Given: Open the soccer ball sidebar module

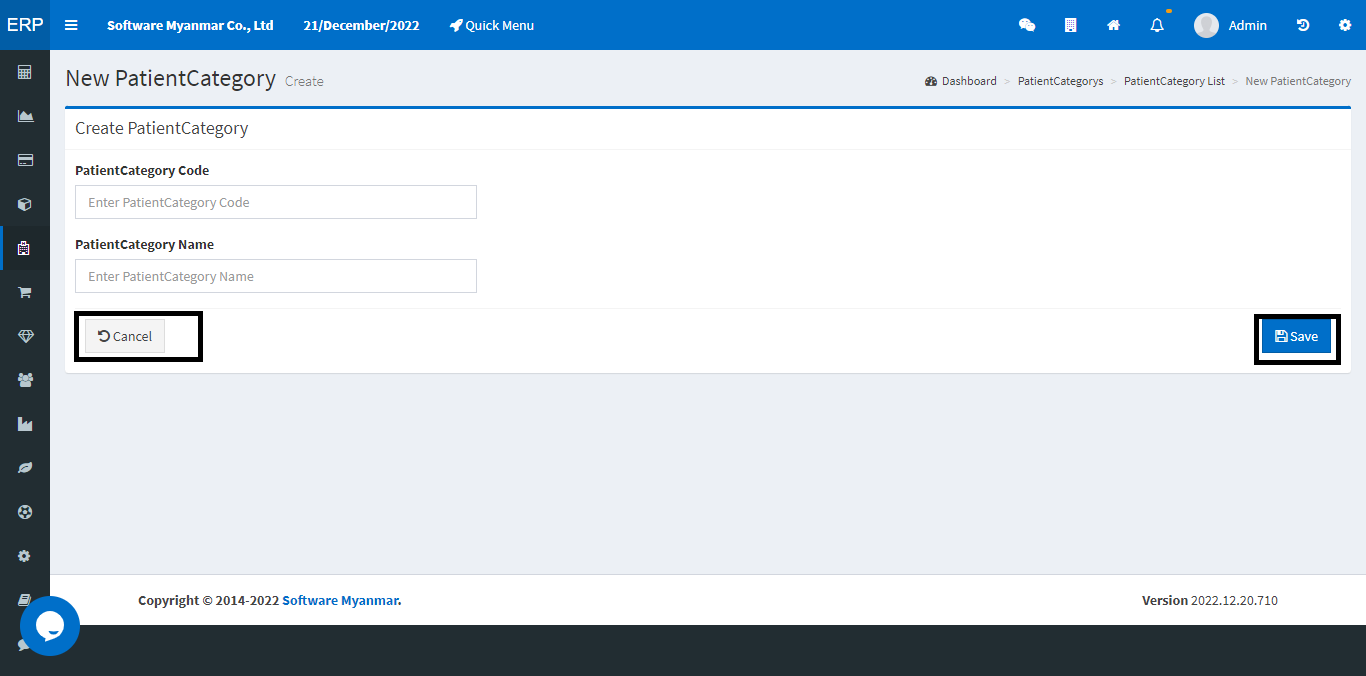Looking at the screenshot, I should pos(25,512).
